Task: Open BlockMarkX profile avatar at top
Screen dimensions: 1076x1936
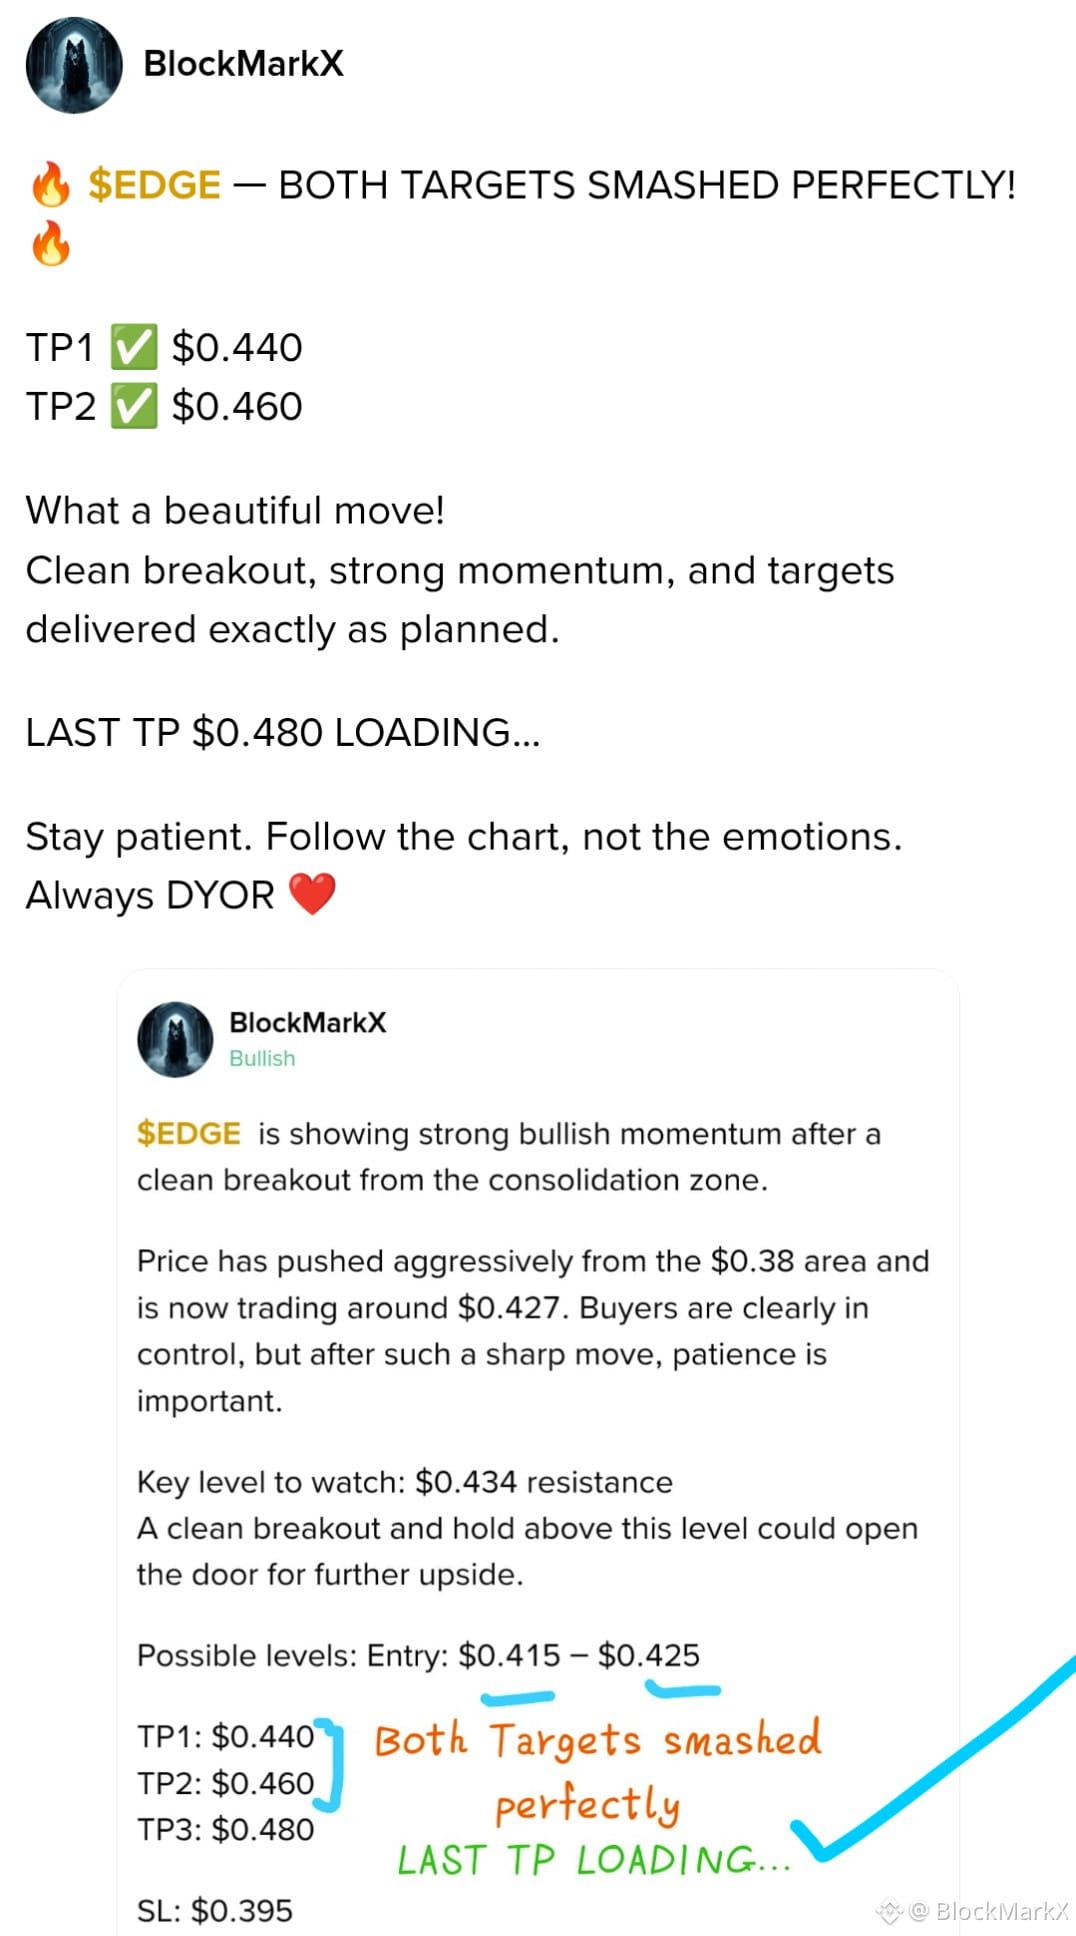Action: pyautogui.click(x=74, y=65)
